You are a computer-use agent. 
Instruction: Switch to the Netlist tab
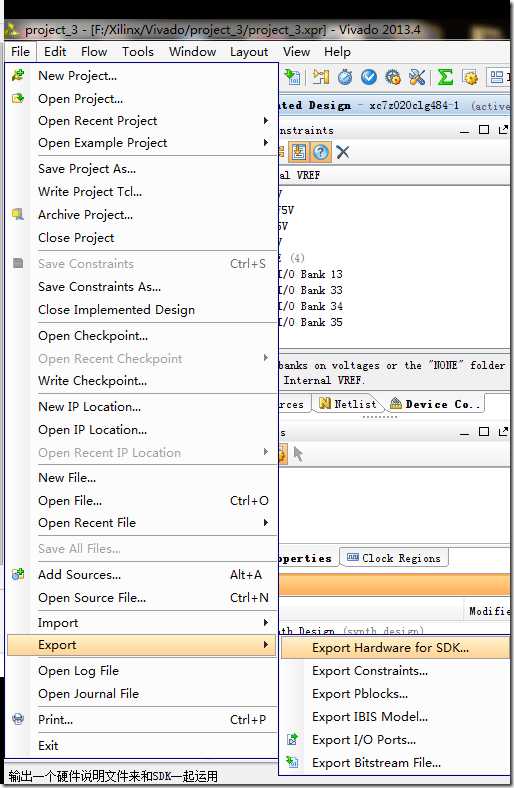click(x=348, y=404)
